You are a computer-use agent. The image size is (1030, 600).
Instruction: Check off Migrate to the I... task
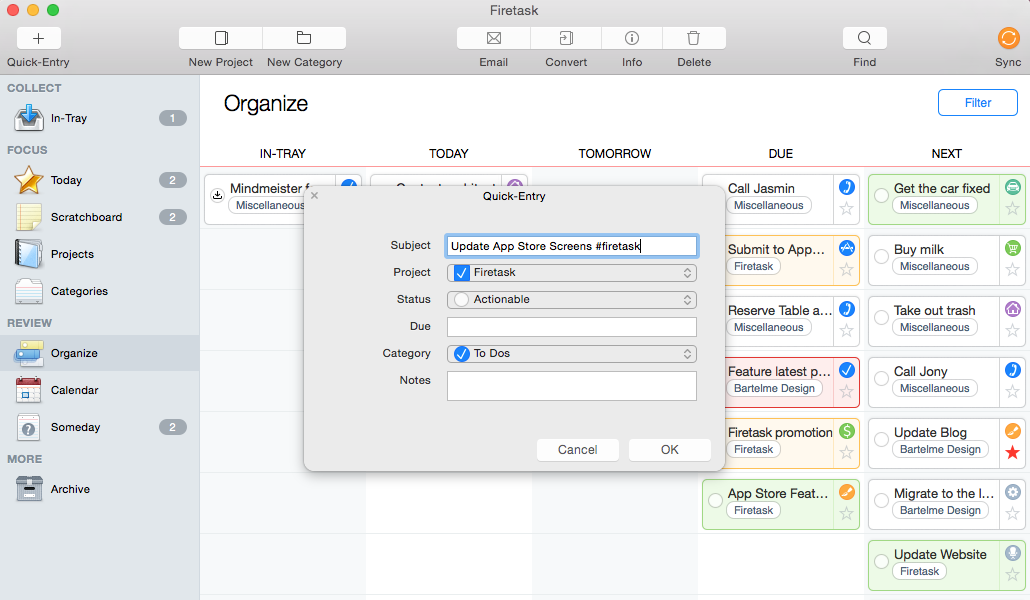882,501
